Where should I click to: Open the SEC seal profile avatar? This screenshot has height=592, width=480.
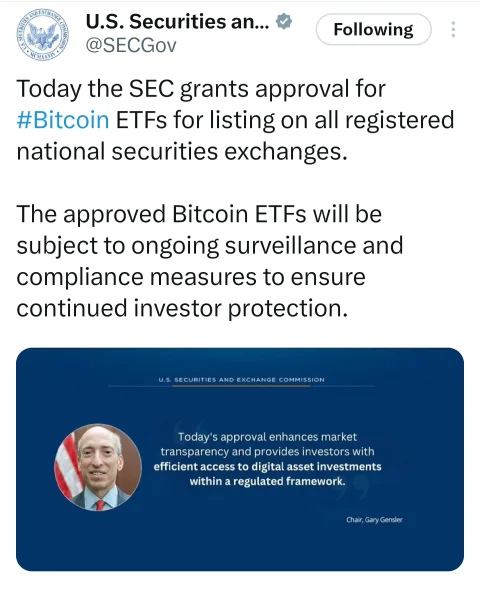[42, 35]
